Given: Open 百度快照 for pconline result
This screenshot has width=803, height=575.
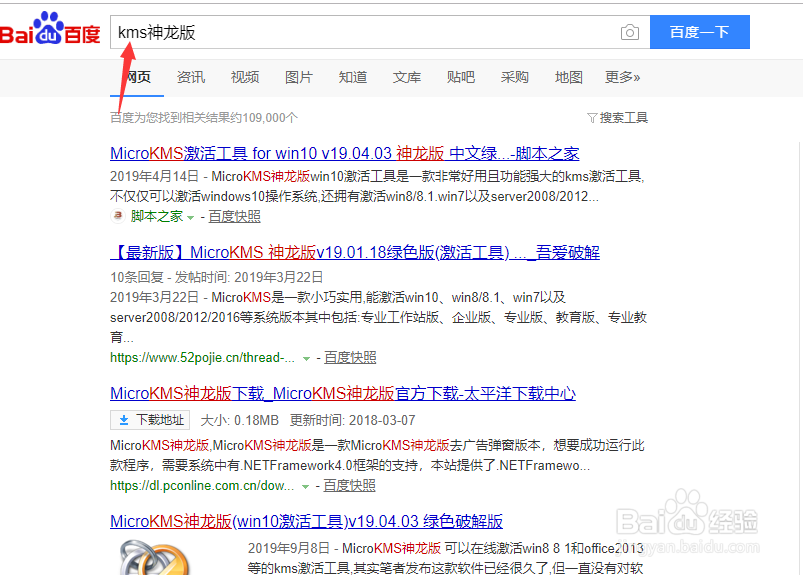Looking at the screenshot, I should pyautogui.click(x=349, y=485).
